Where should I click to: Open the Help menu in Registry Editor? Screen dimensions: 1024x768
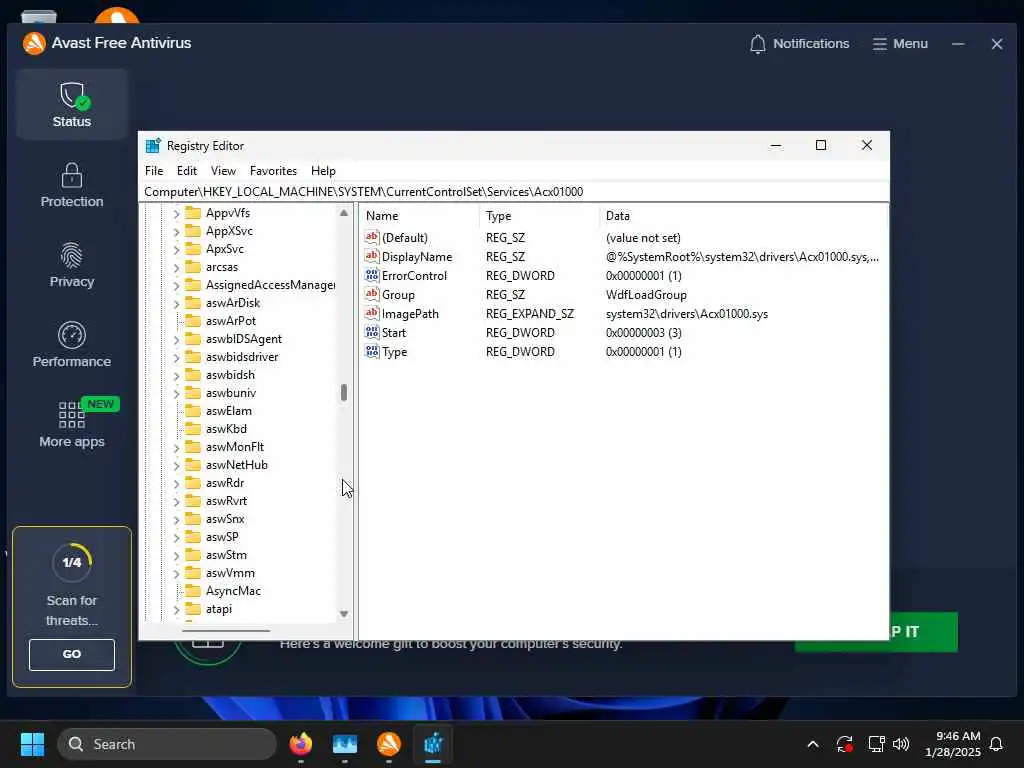(323, 170)
